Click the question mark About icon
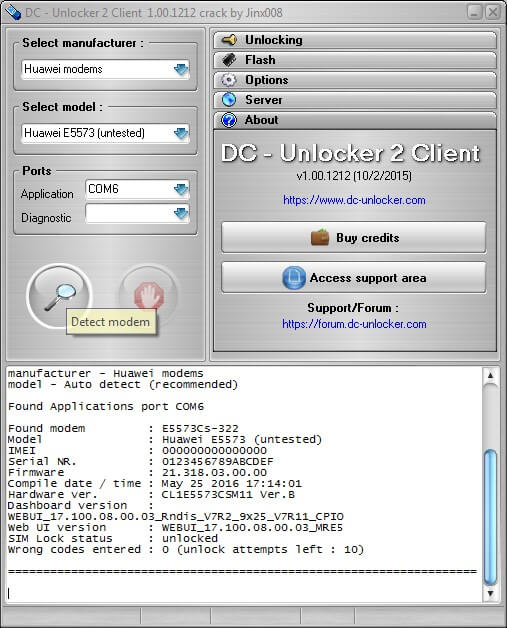 (x=229, y=120)
